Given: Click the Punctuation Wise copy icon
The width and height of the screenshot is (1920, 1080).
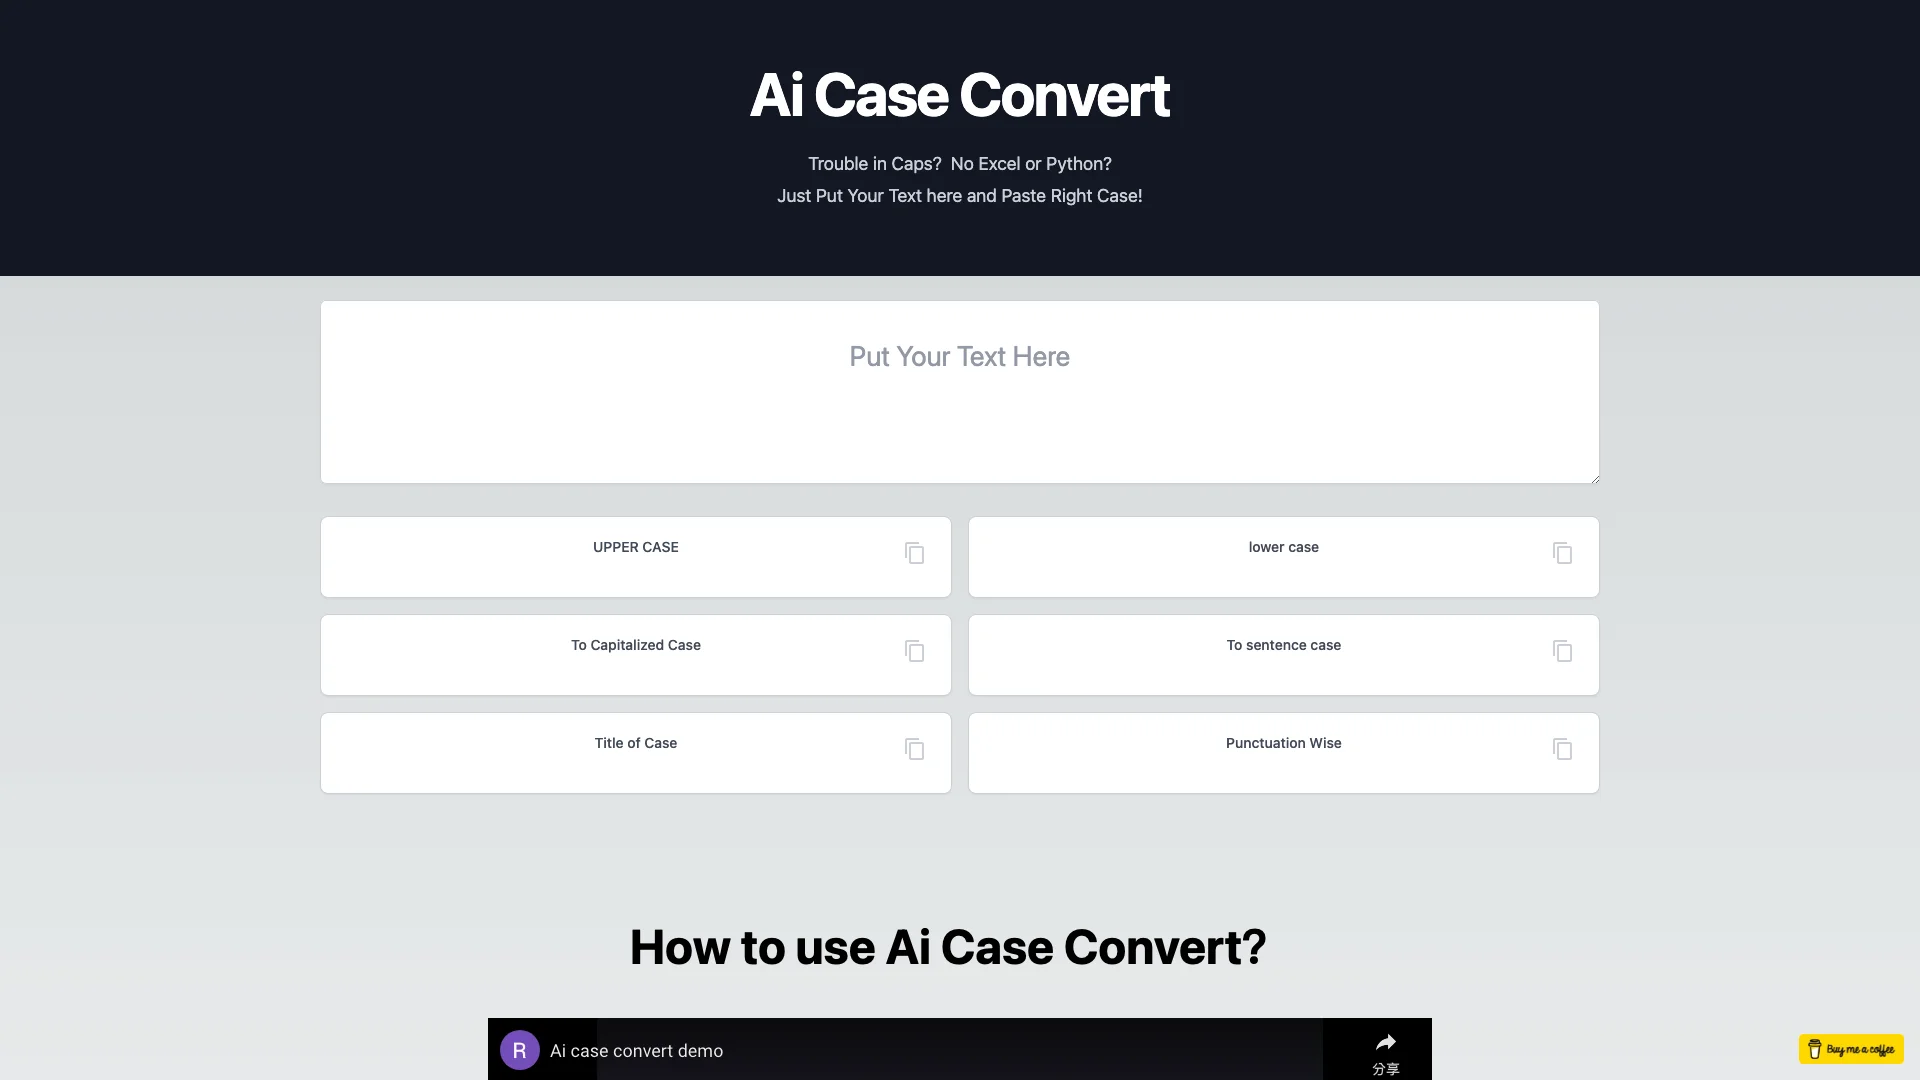Looking at the screenshot, I should pos(1563,749).
